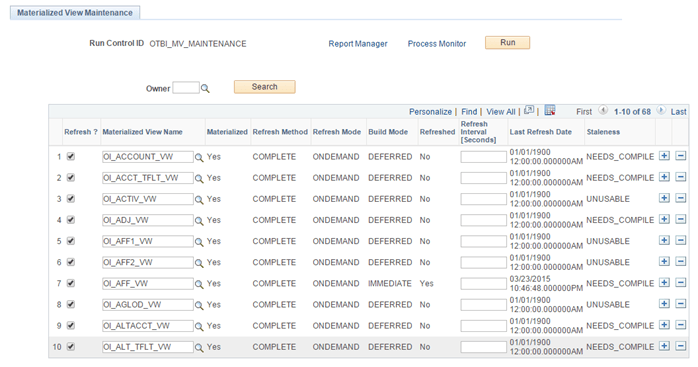
Task: Uncheck Refresh for OI_AGLOD_VW
Action: click(x=71, y=304)
